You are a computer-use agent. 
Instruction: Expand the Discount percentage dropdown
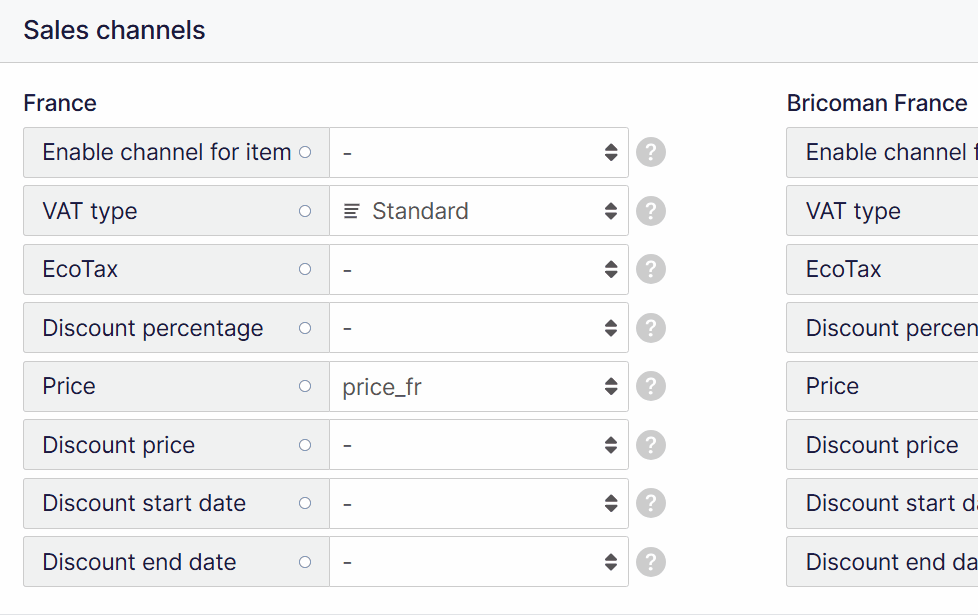[479, 328]
